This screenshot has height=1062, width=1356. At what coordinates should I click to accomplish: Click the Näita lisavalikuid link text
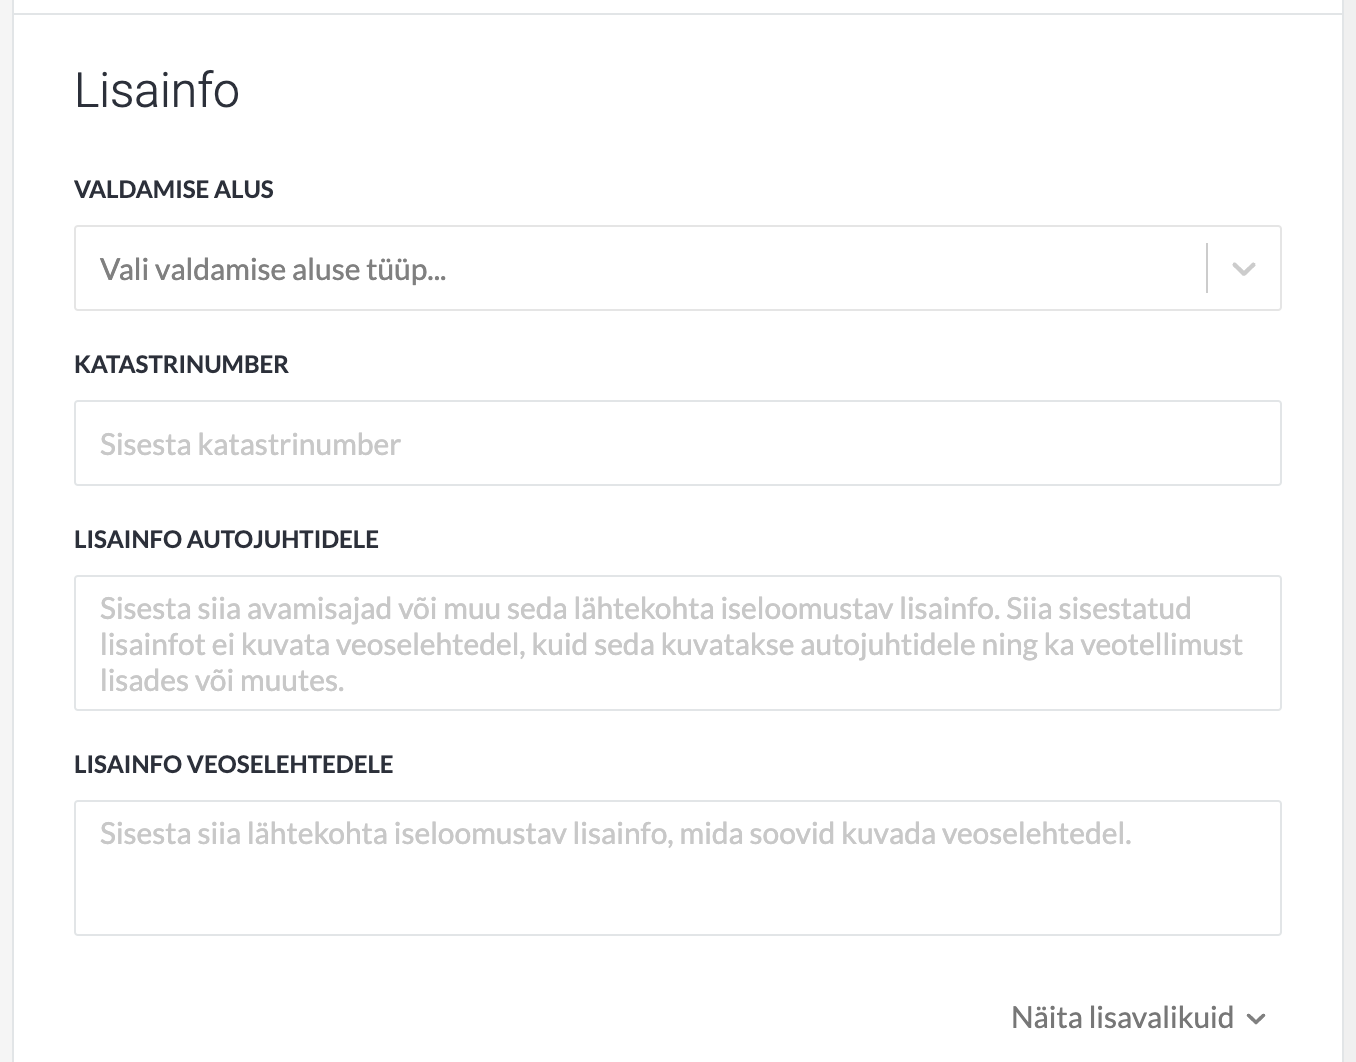(x=1123, y=1018)
